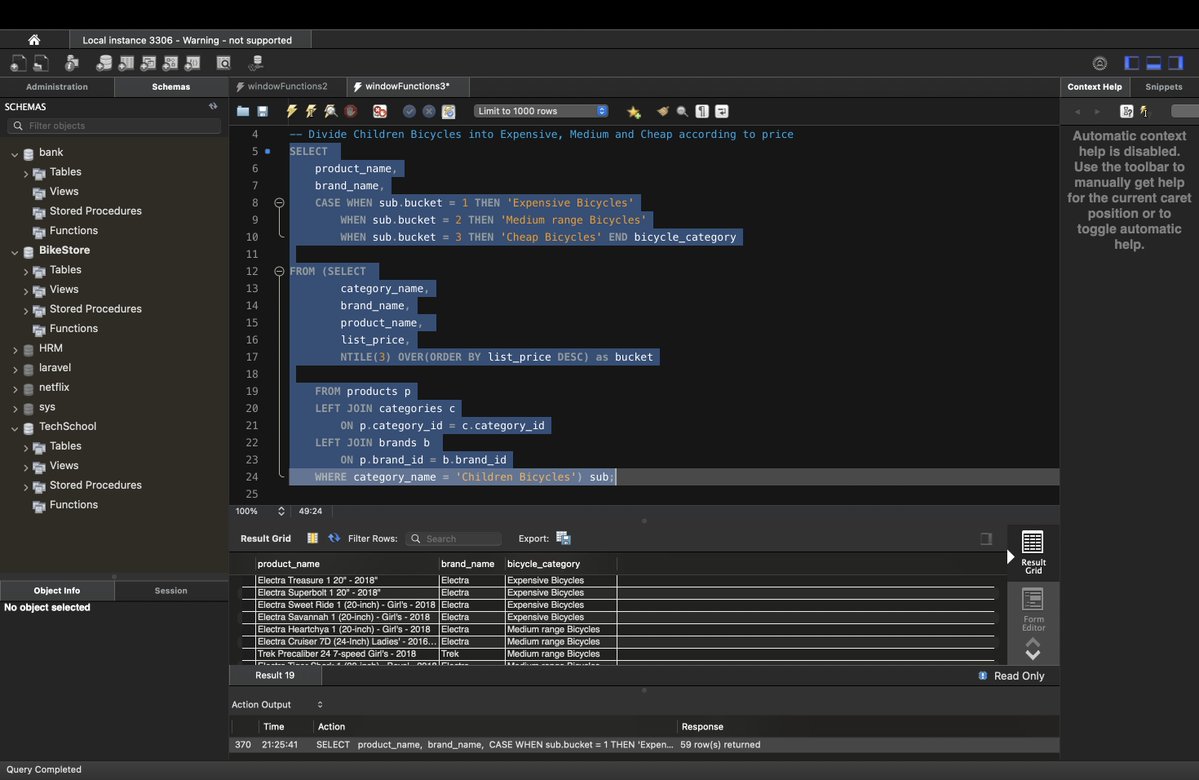Image resolution: width=1199 pixels, height=780 pixels.
Task: Save the script using floppy disk icon
Action: pos(262,112)
